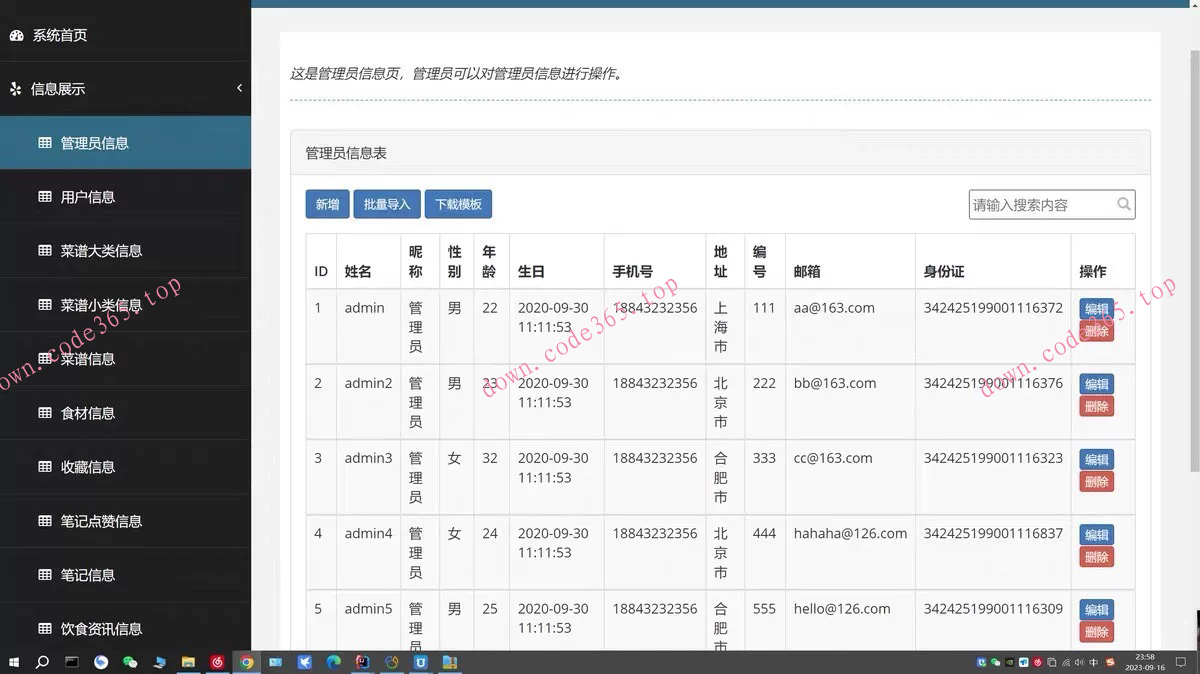Launch NetEase Cloud Music from the taskbar

pos(216,661)
